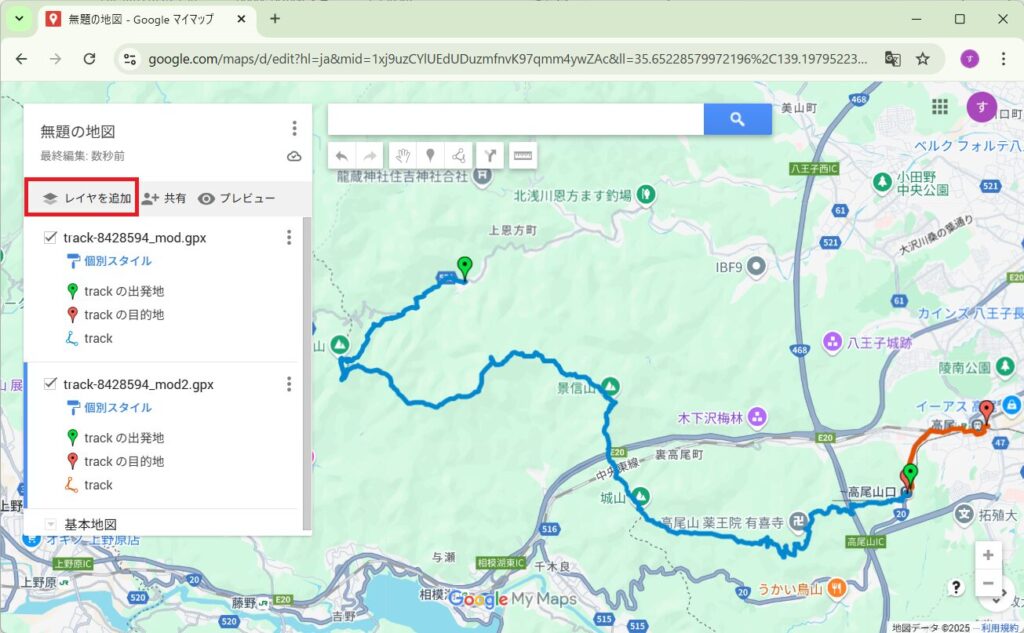Select the 無題の地図 Google マイマップ tab
This screenshot has height=633, width=1024.
click(141, 19)
